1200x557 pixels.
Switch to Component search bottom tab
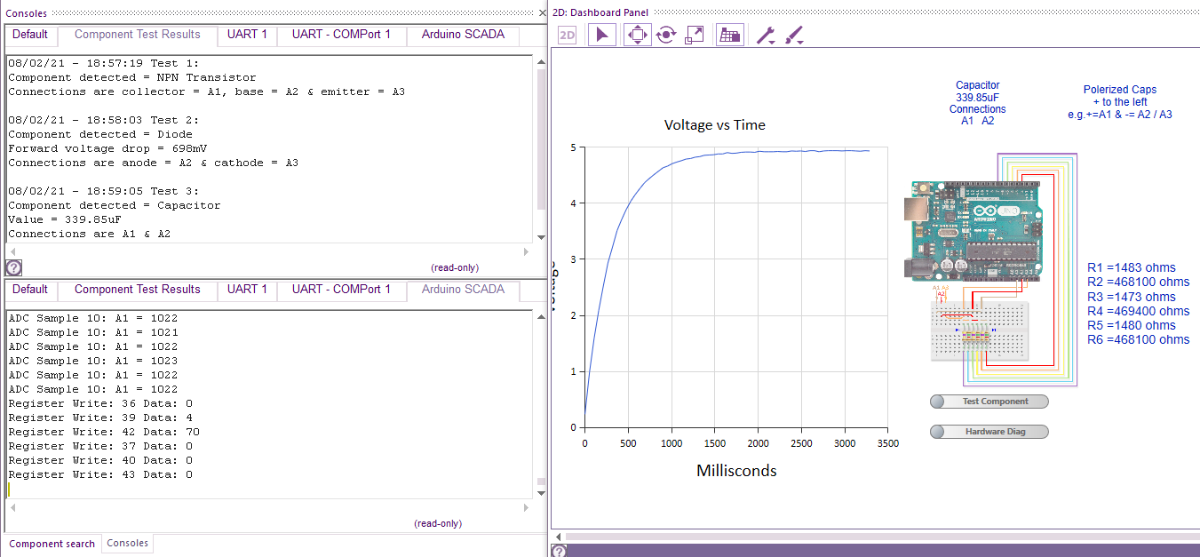click(52, 544)
